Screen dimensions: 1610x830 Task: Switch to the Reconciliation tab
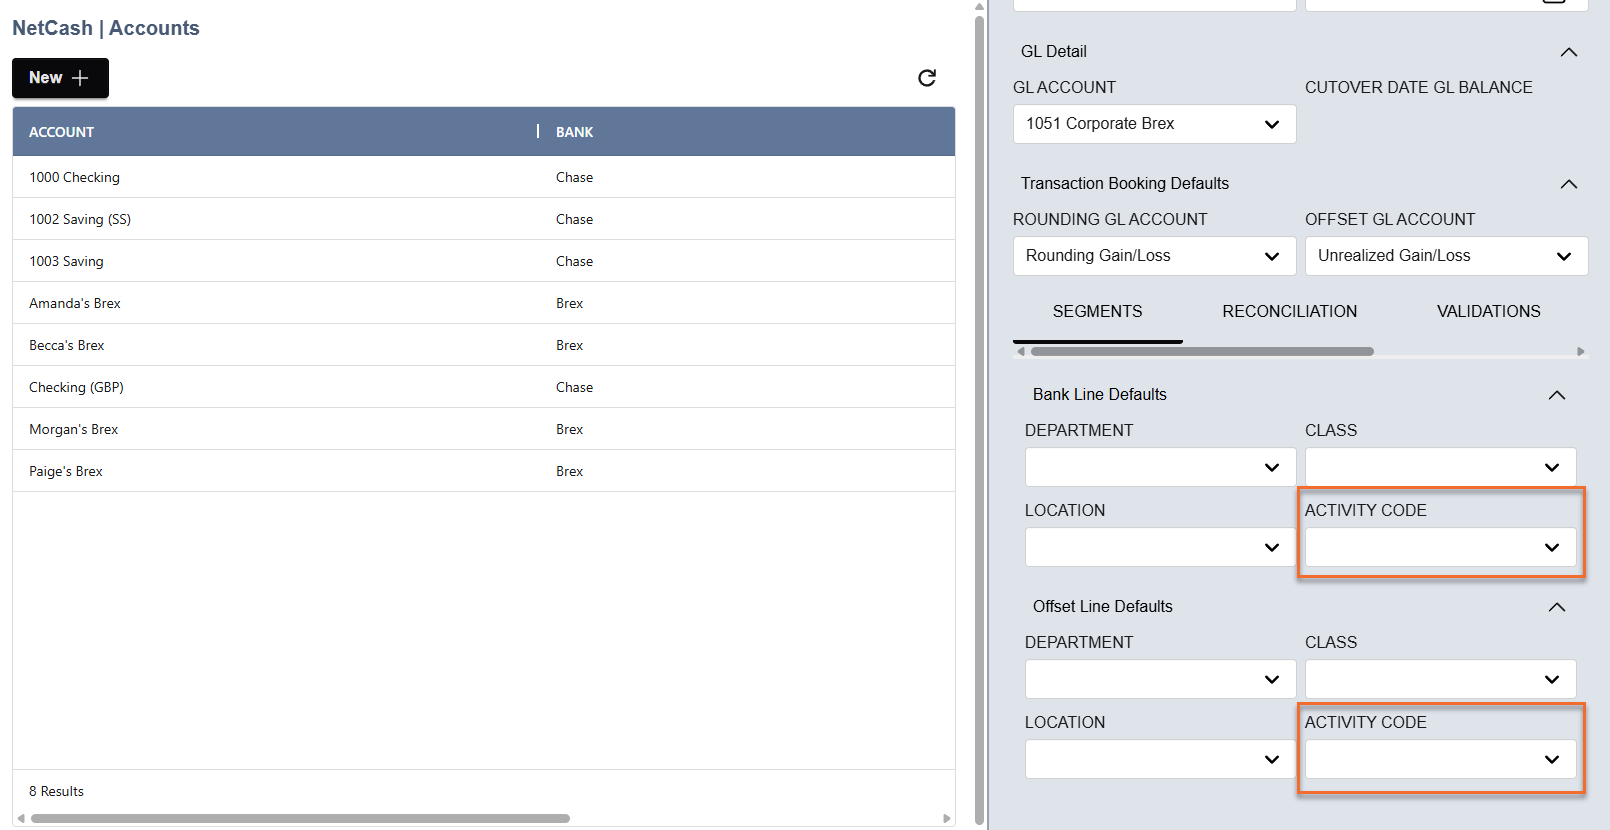pyautogui.click(x=1289, y=312)
